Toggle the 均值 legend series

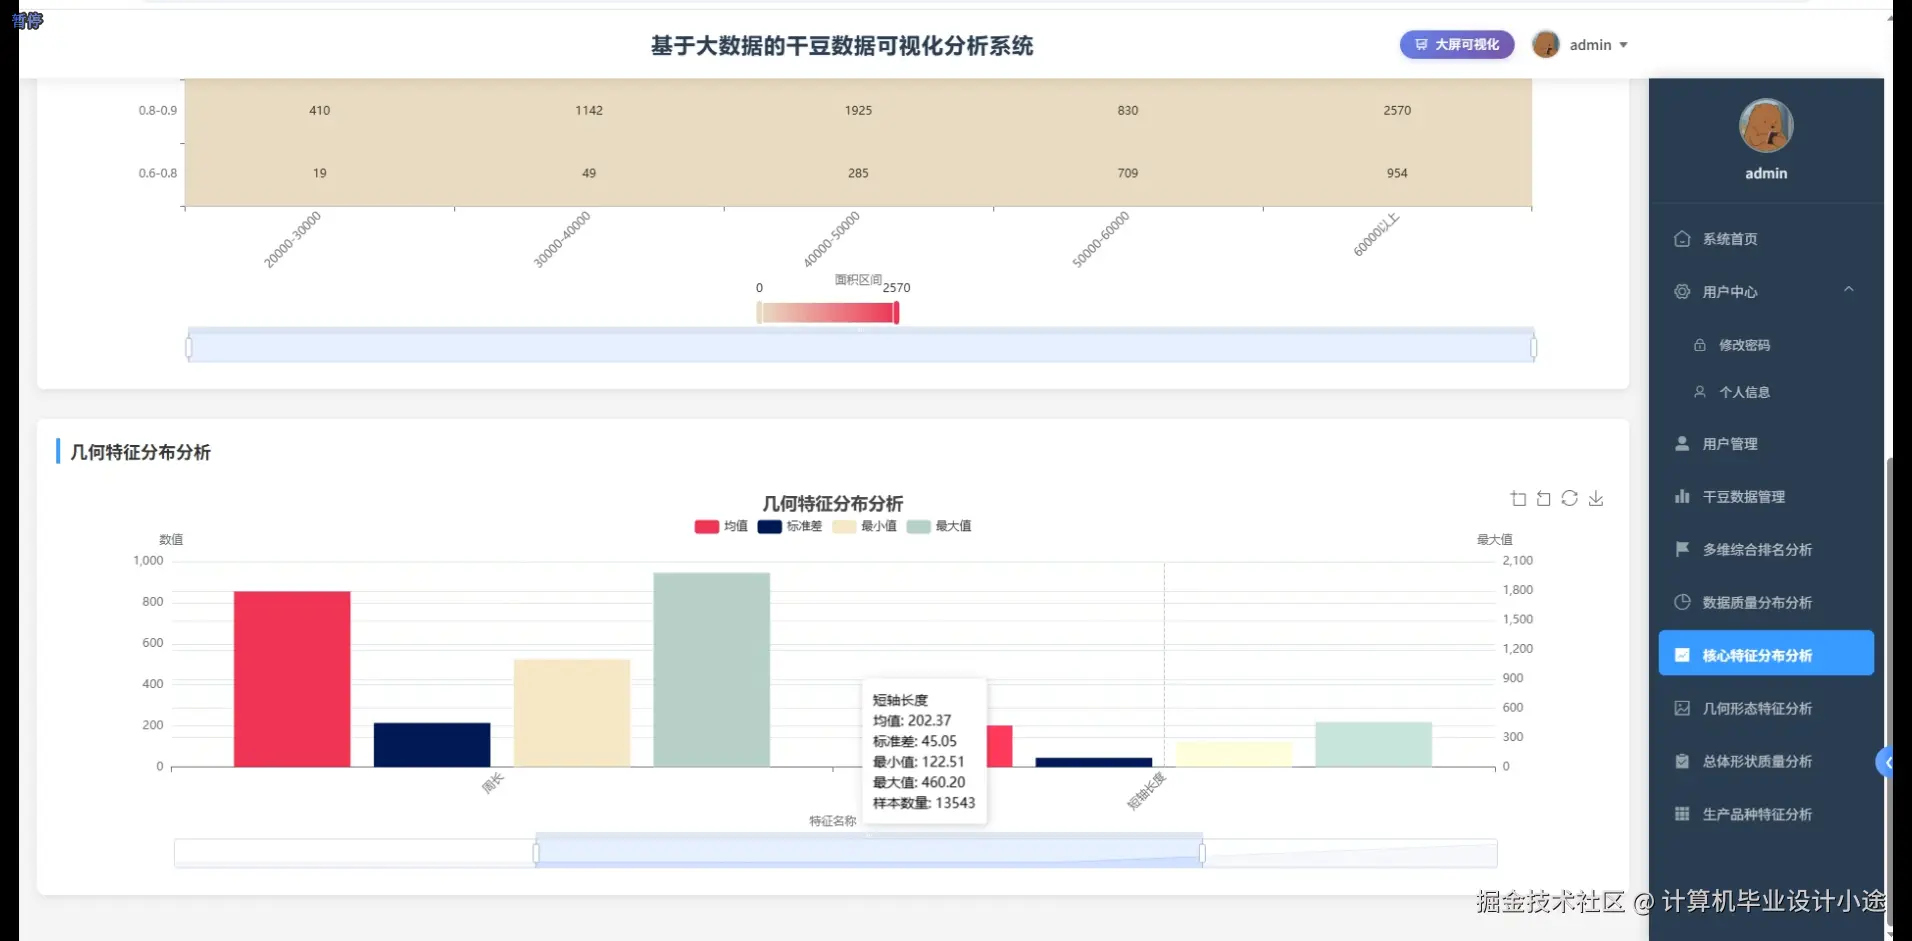[718, 526]
